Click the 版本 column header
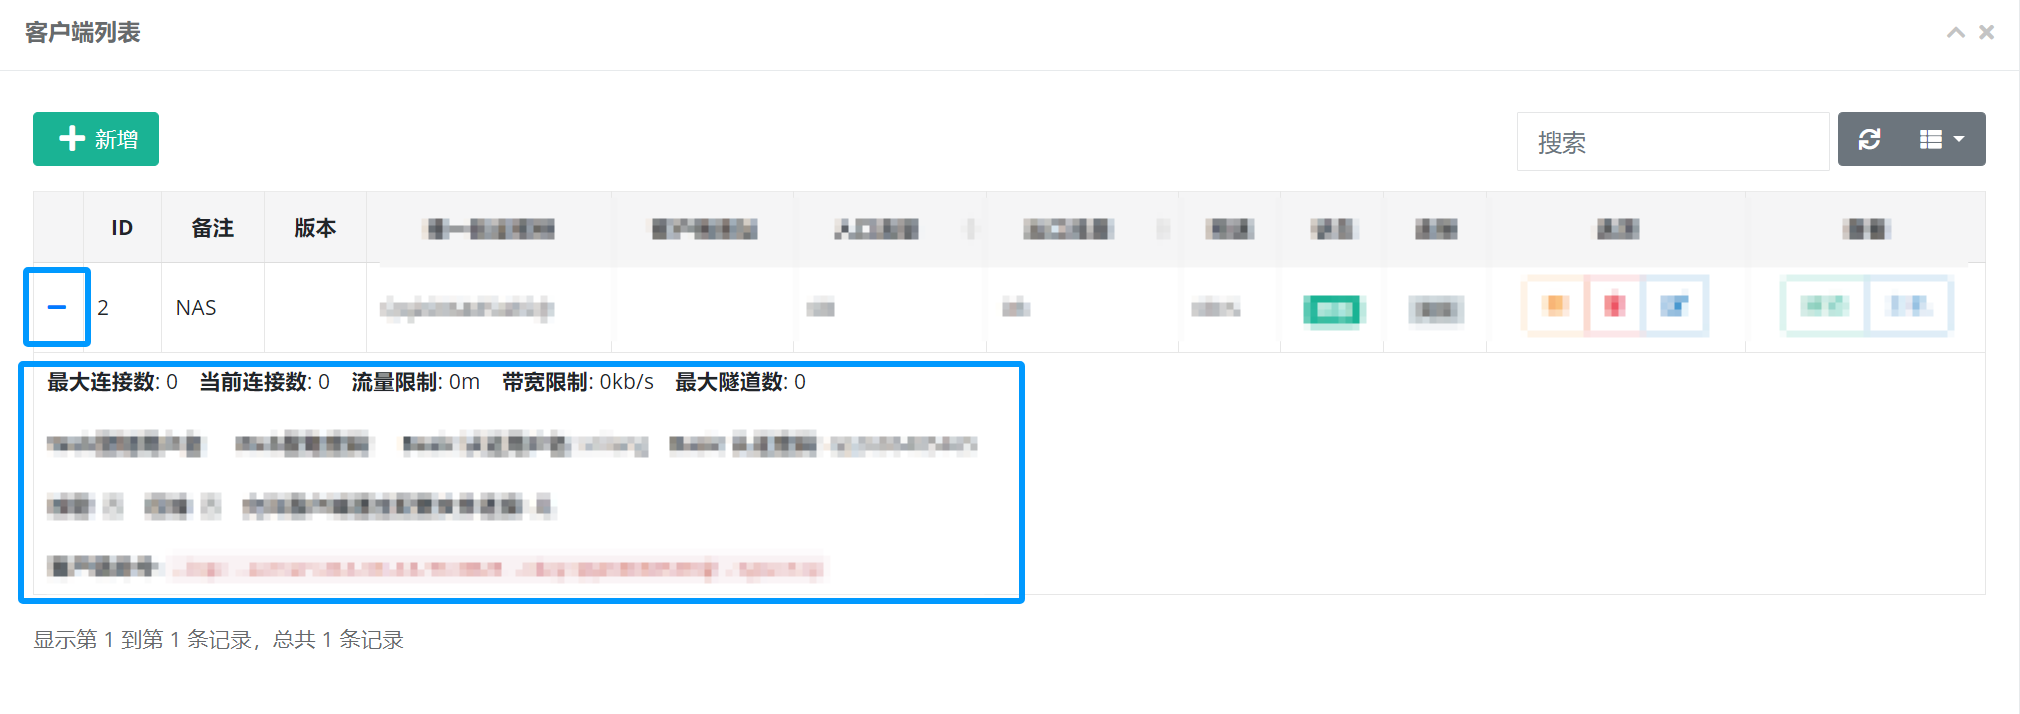Viewport: 2020px width, 714px height. [x=315, y=228]
